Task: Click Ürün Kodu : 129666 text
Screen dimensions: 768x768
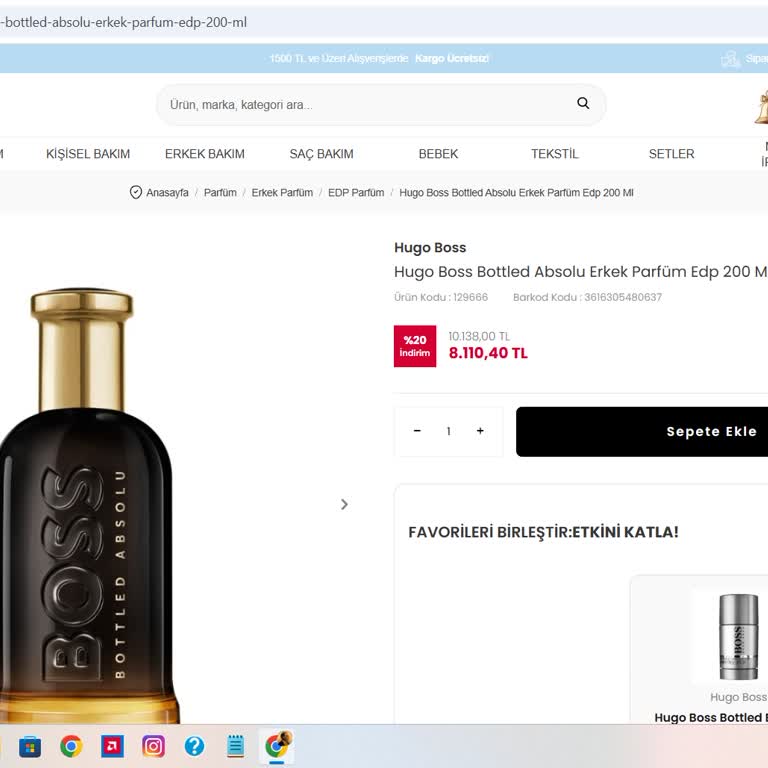Action: pyautogui.click(x=441, y=297)
